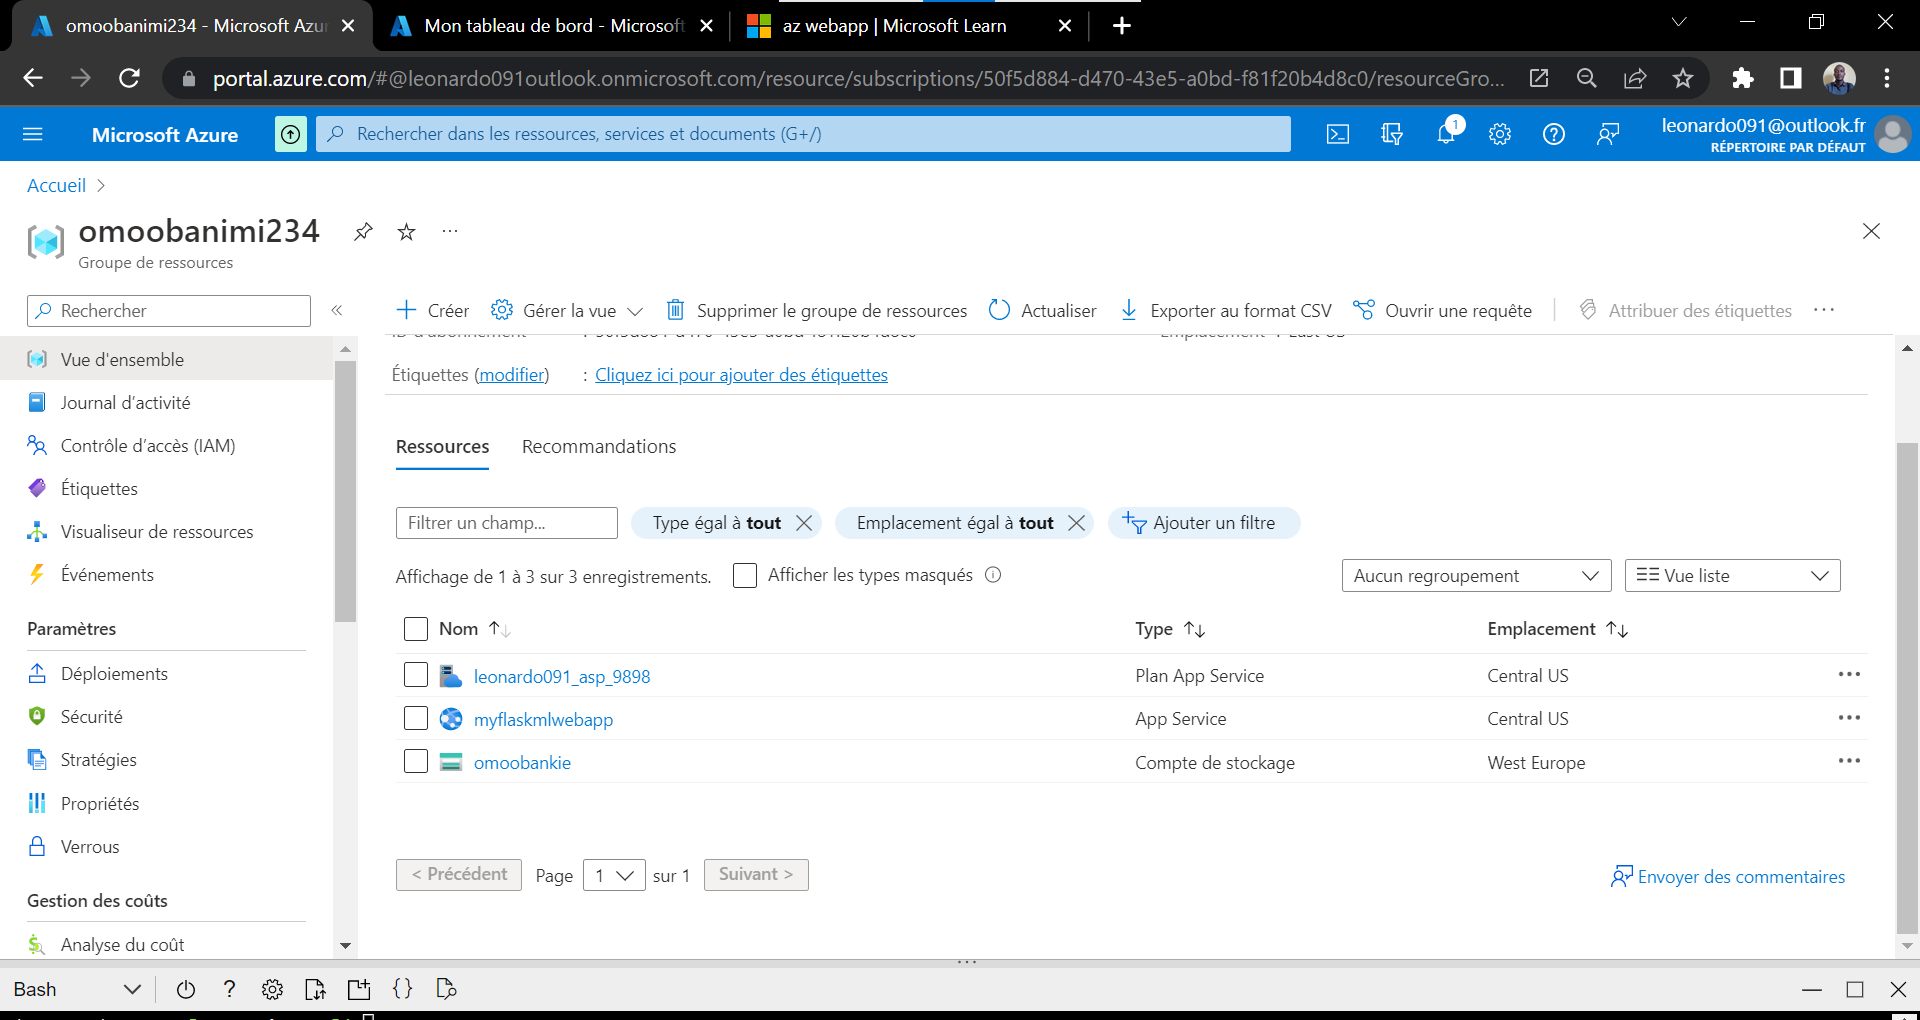Check the checkbox for myflaskmlwebapp row
Image resolution: width=1920 pixels, height=1020 pixels.
coord(416,718)
